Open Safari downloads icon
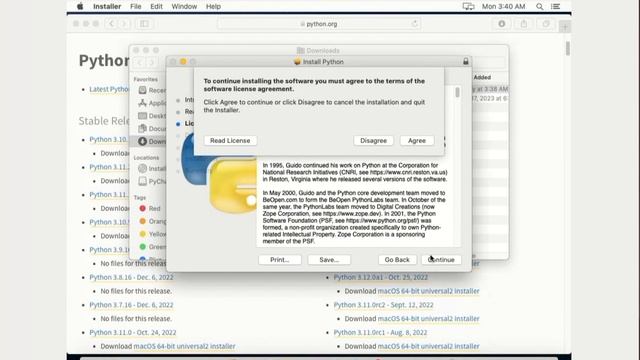Viewport: 640px width, 360px height. point(502,24)
